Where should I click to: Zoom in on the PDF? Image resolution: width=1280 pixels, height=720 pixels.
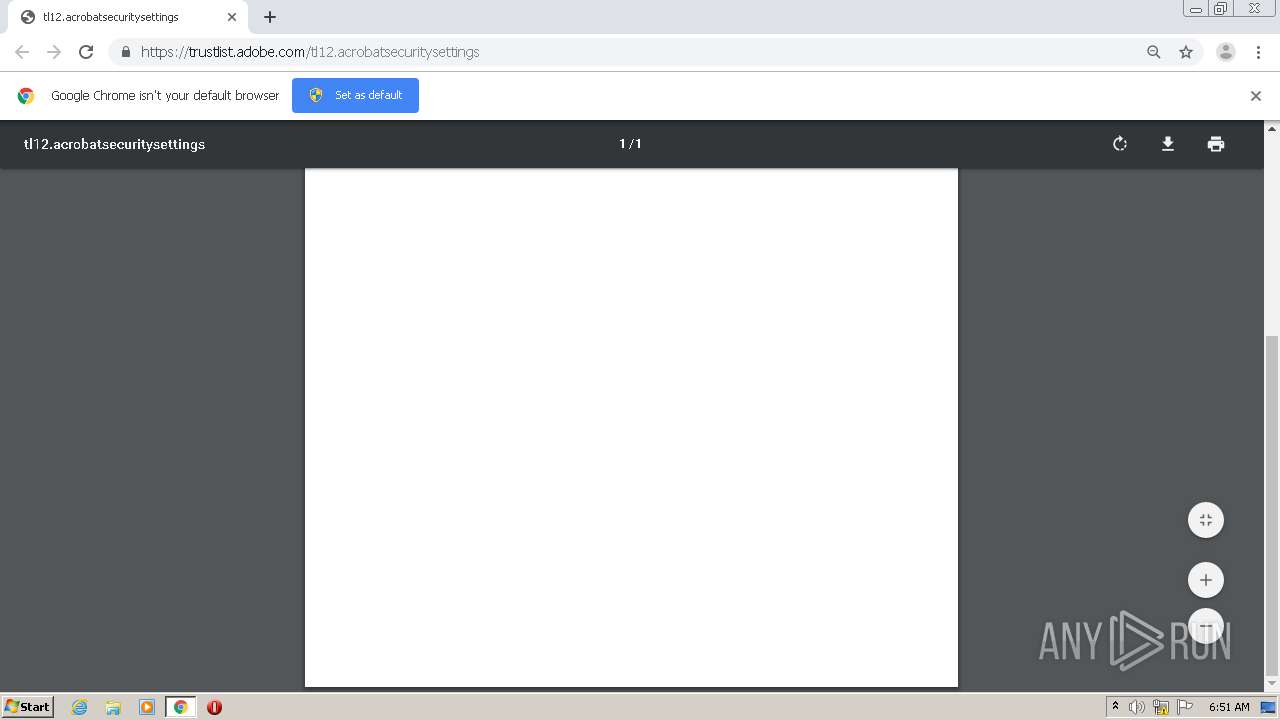point(1206,580)
